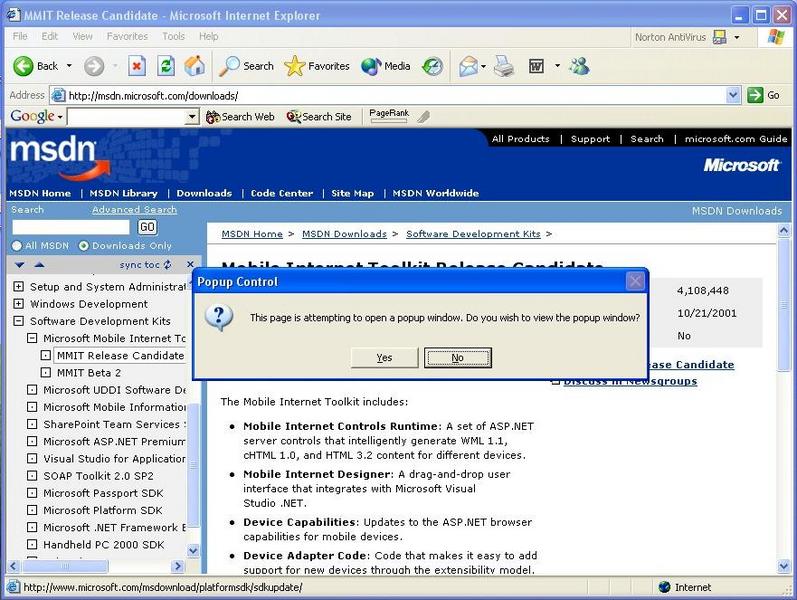Open the Mail button dropdown arrow
Viewport: 797px width, 600px height.
tap(483, 66)
